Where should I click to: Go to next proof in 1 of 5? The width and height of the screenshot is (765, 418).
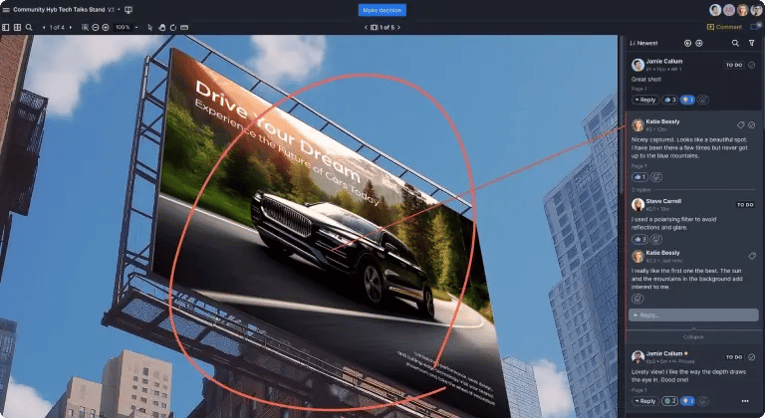point(399,27)
